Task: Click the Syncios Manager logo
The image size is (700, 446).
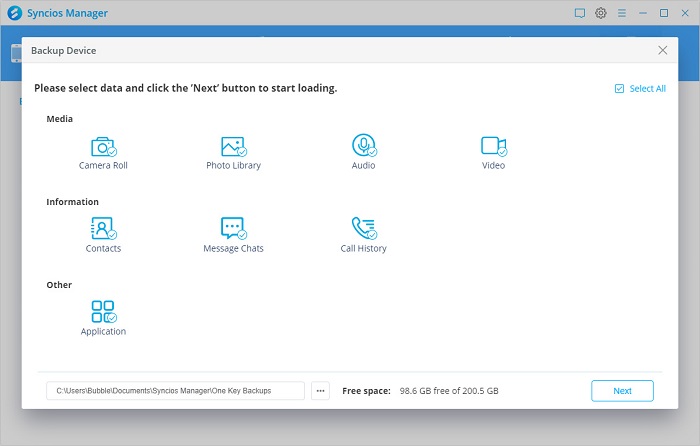Action: point(12,13)
